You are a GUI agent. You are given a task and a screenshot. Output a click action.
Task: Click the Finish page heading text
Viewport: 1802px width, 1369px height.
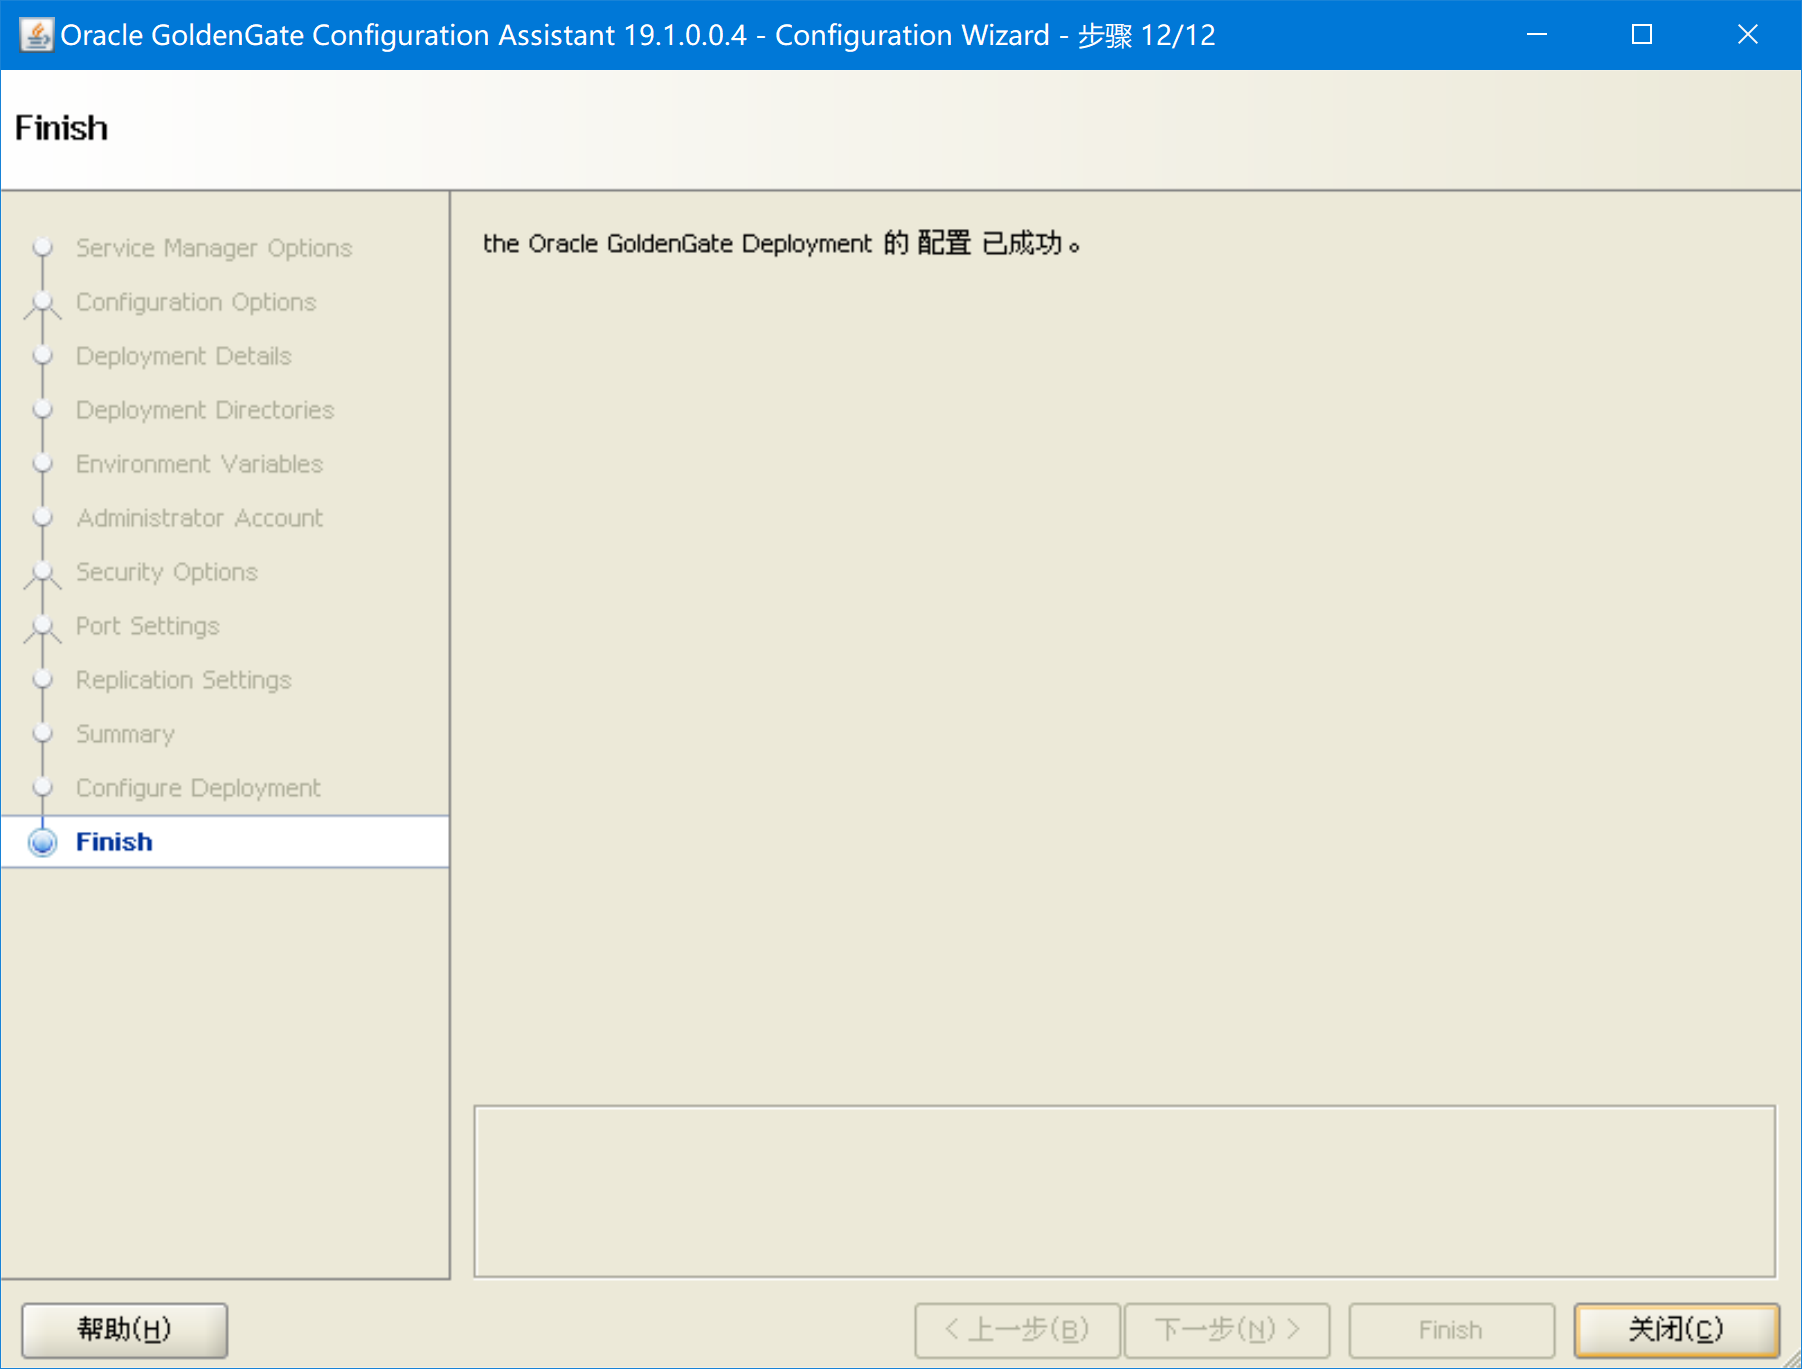pos(61,128)
